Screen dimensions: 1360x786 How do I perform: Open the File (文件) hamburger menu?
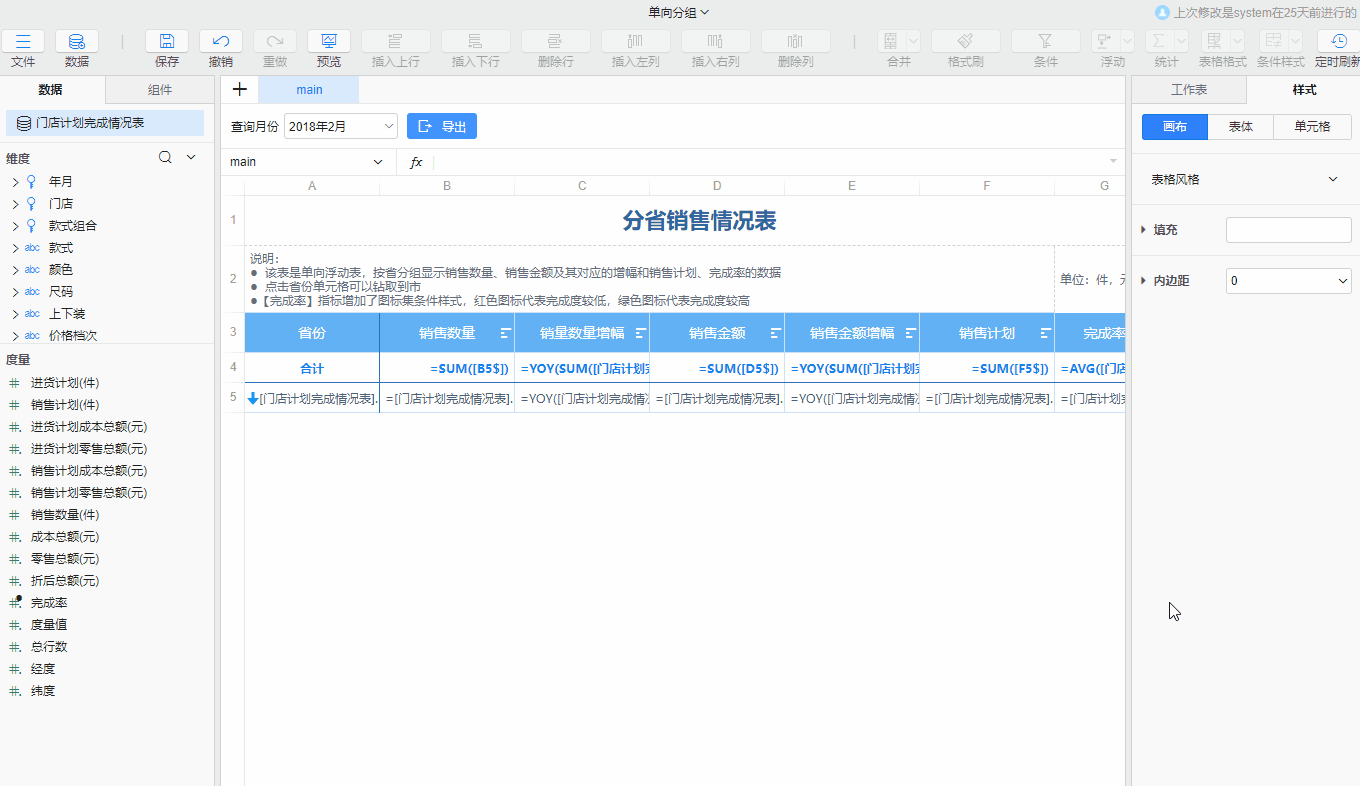[23, 41]
